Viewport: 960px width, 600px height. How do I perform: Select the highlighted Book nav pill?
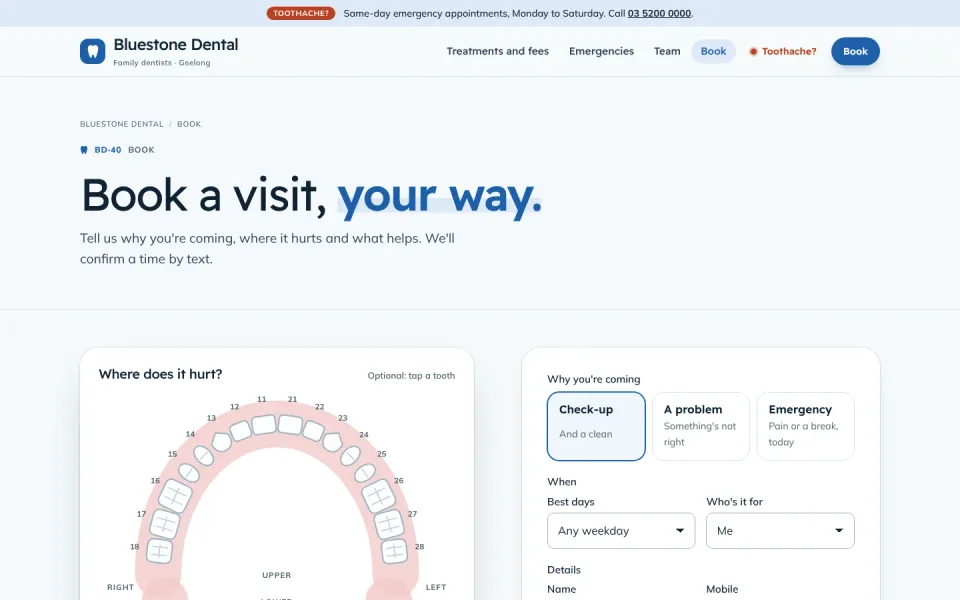[713, 51]
